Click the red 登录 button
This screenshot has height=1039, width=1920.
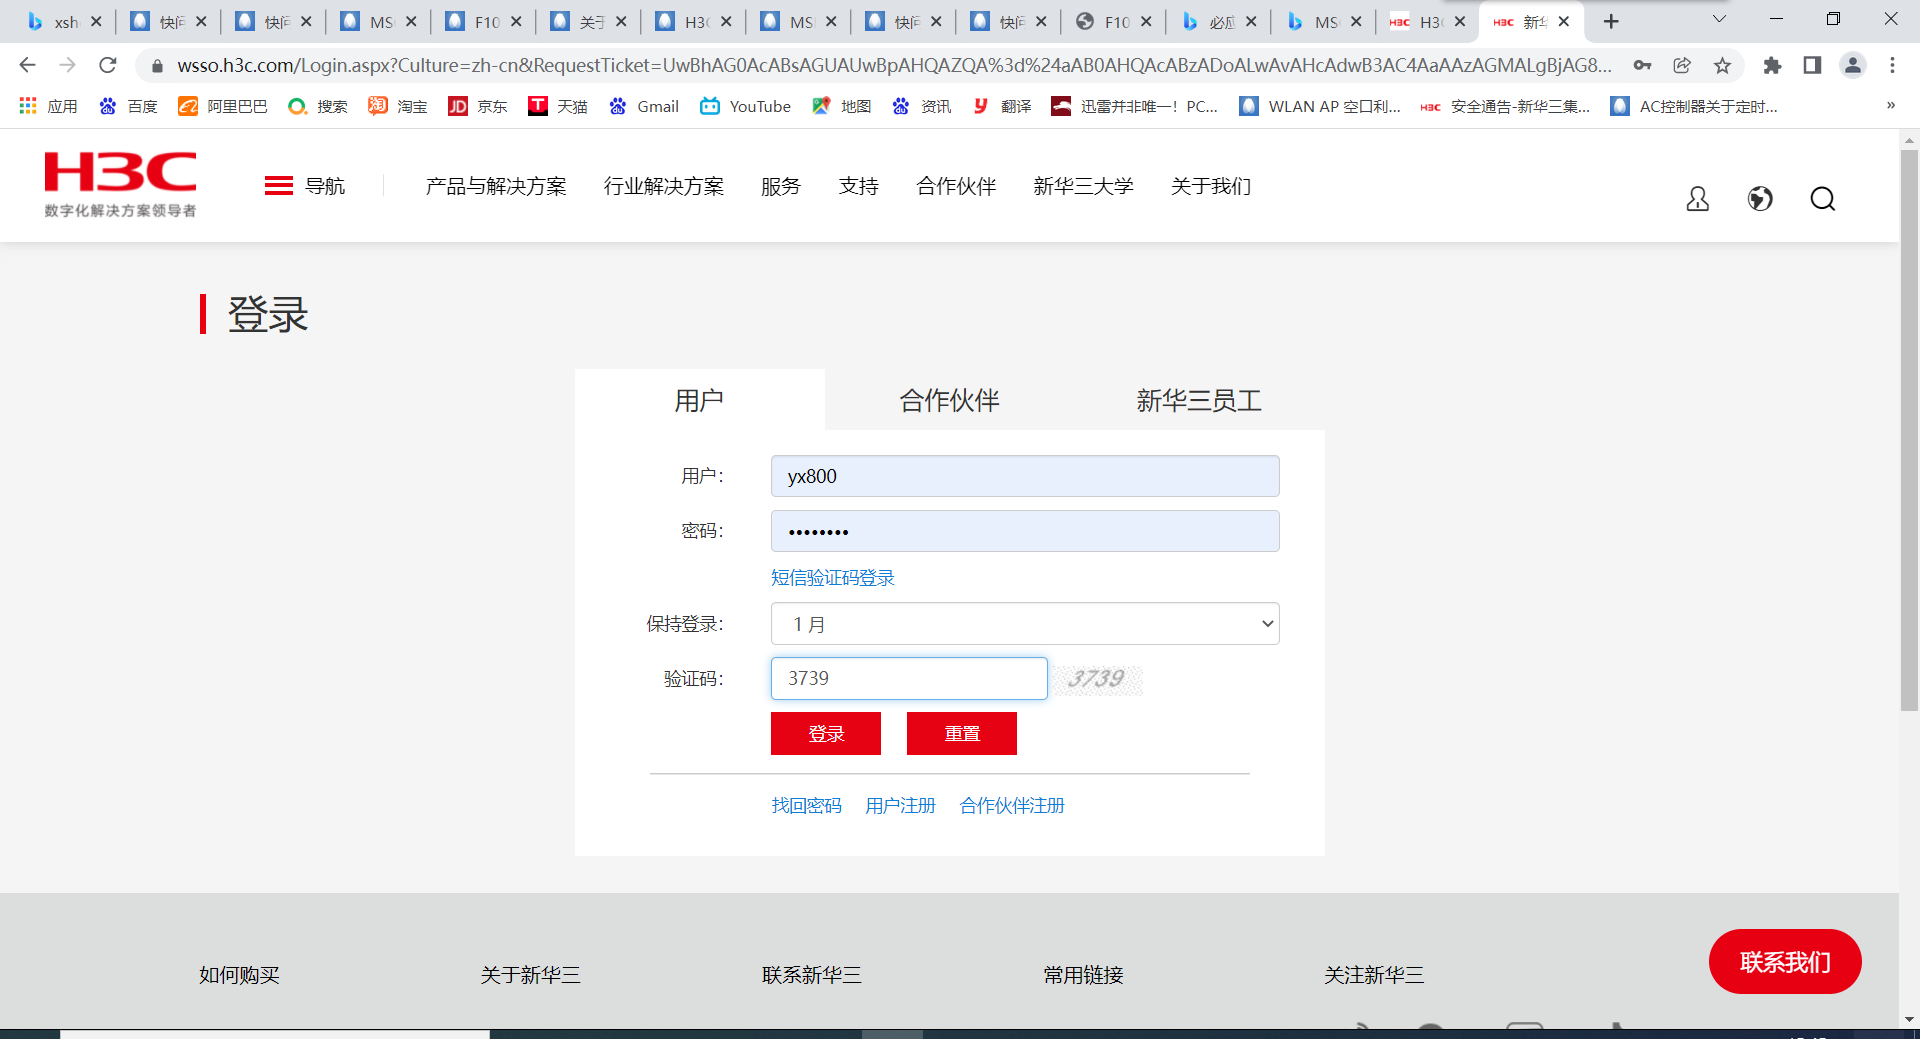[826, 733]
